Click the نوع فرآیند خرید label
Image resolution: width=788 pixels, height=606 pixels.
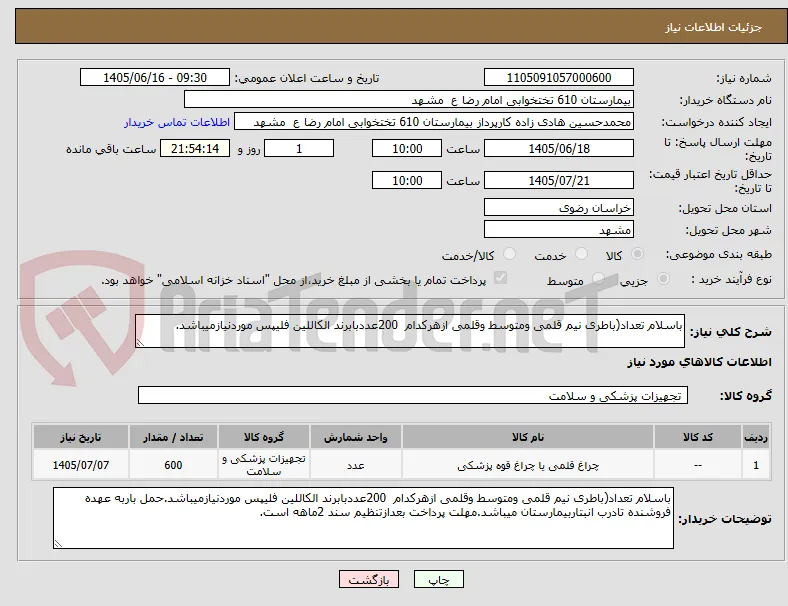(x=732, y=279)
